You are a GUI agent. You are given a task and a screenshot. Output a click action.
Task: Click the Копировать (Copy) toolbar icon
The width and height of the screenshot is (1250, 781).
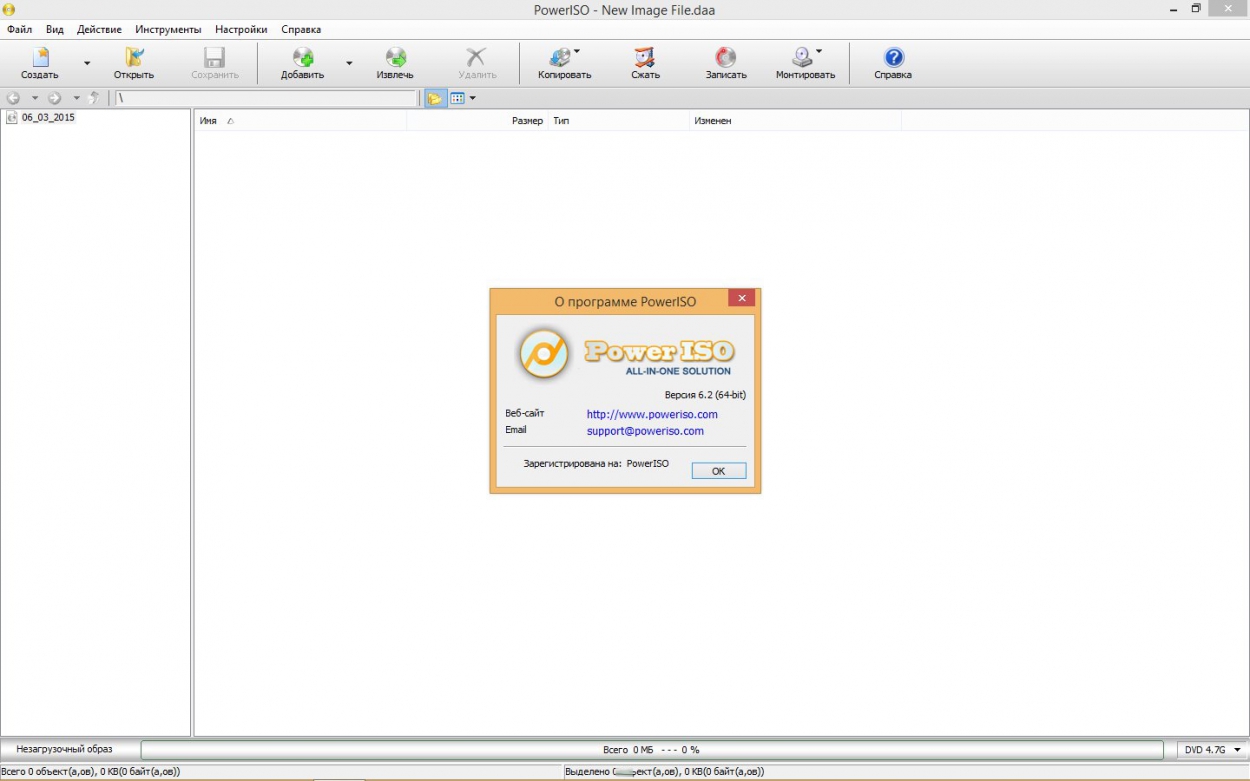tap(564, 63)
